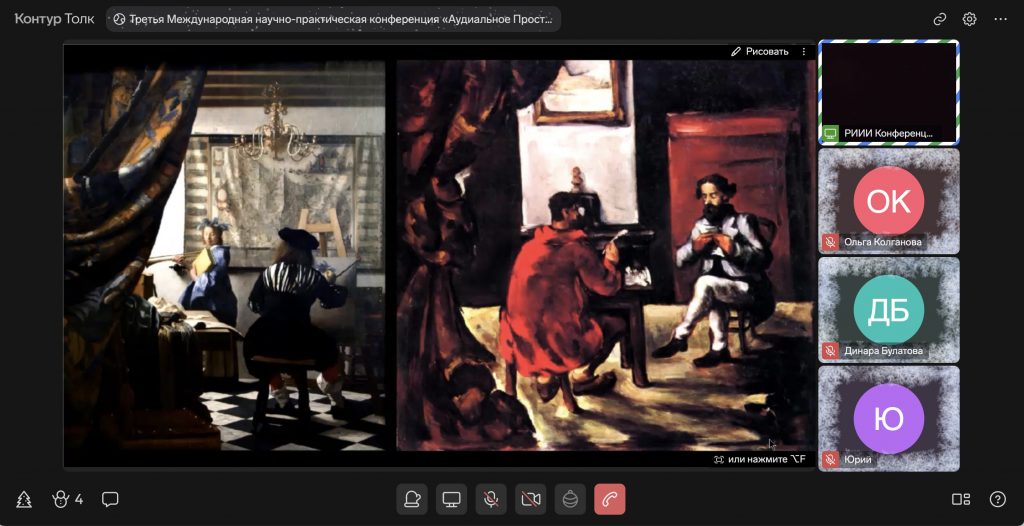Copy the meeting invite link icon
The image size is (1024, 526).
[x=939, y=19]
